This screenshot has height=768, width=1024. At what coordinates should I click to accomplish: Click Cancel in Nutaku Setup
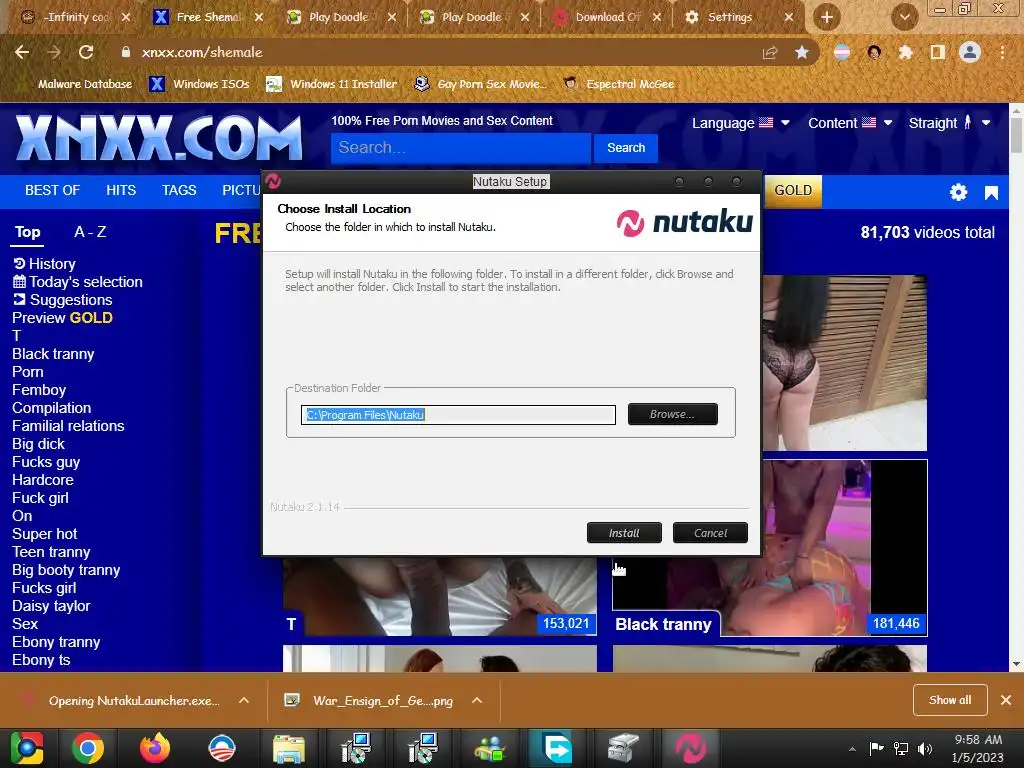pos(710,533)
